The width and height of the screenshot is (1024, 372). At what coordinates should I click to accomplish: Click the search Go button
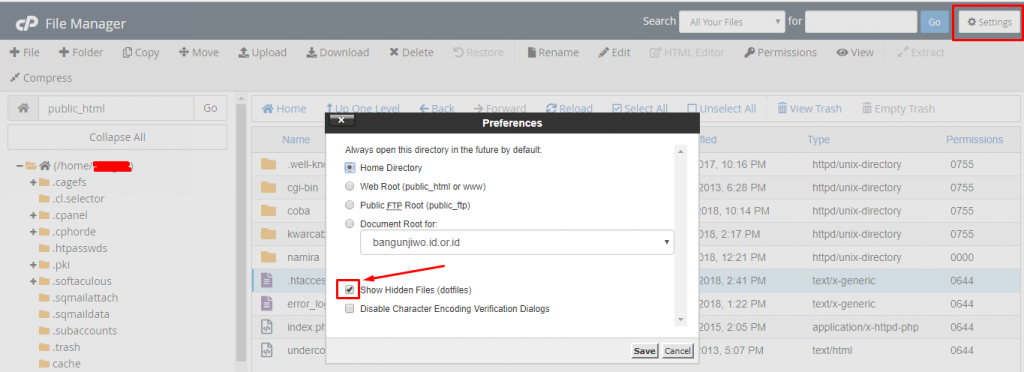coord(934,22)
